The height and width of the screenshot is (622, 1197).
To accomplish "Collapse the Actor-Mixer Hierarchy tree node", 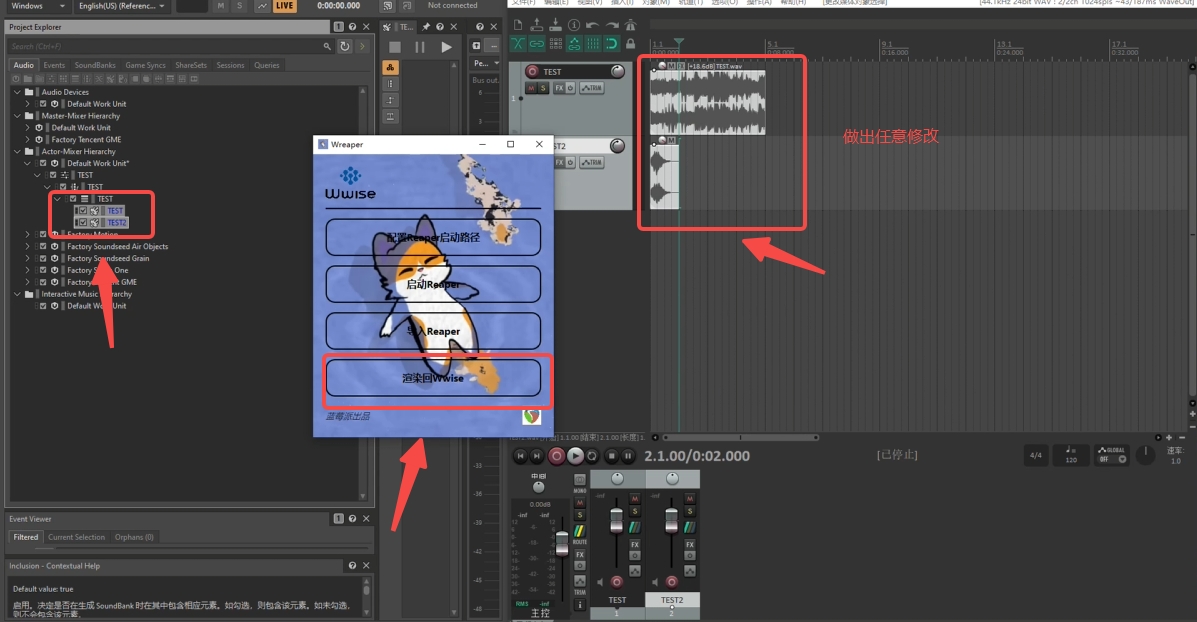I will click(x=17, y=151).
